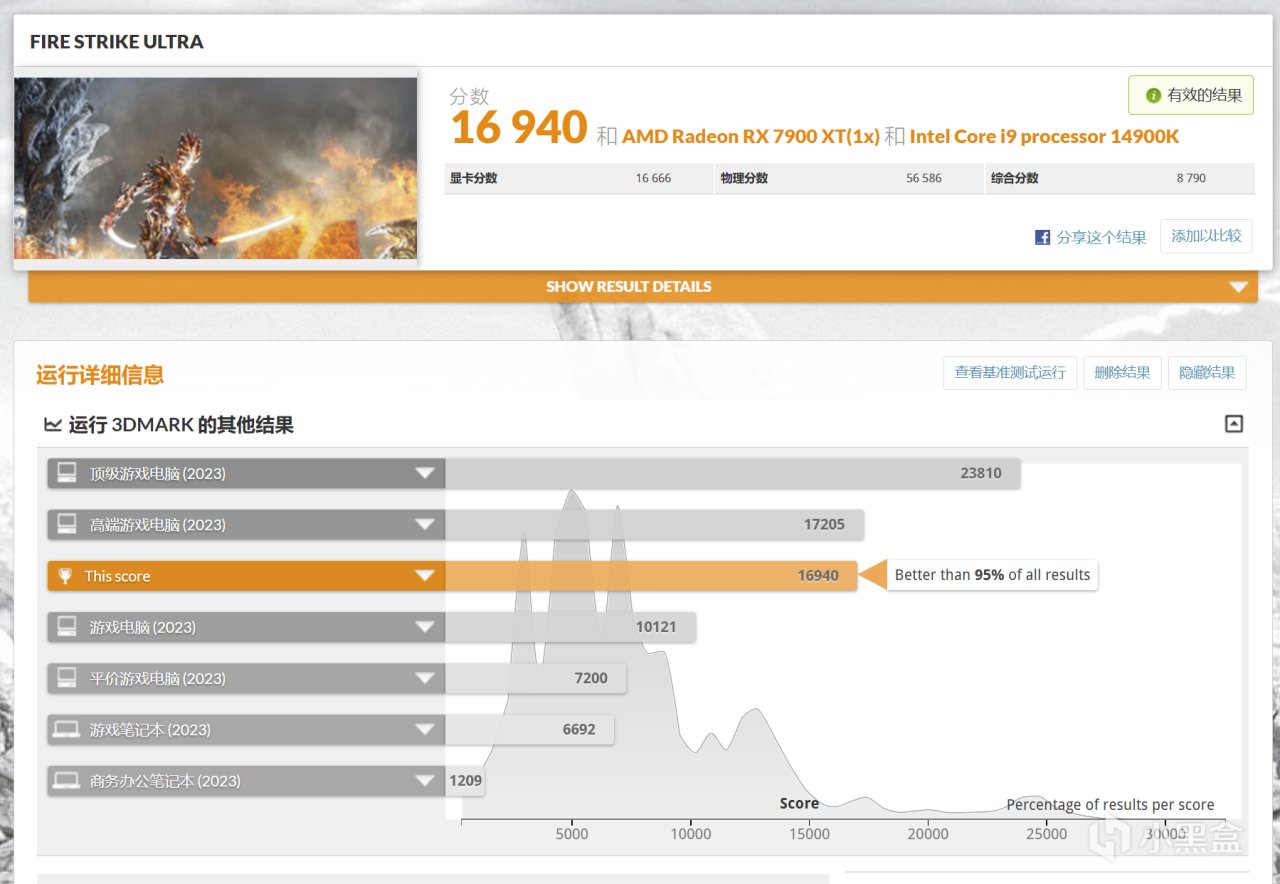
Task: Expand the 顶级游戏电脑 (2023) dropdown arrow
Action: [x=425, y=473]
